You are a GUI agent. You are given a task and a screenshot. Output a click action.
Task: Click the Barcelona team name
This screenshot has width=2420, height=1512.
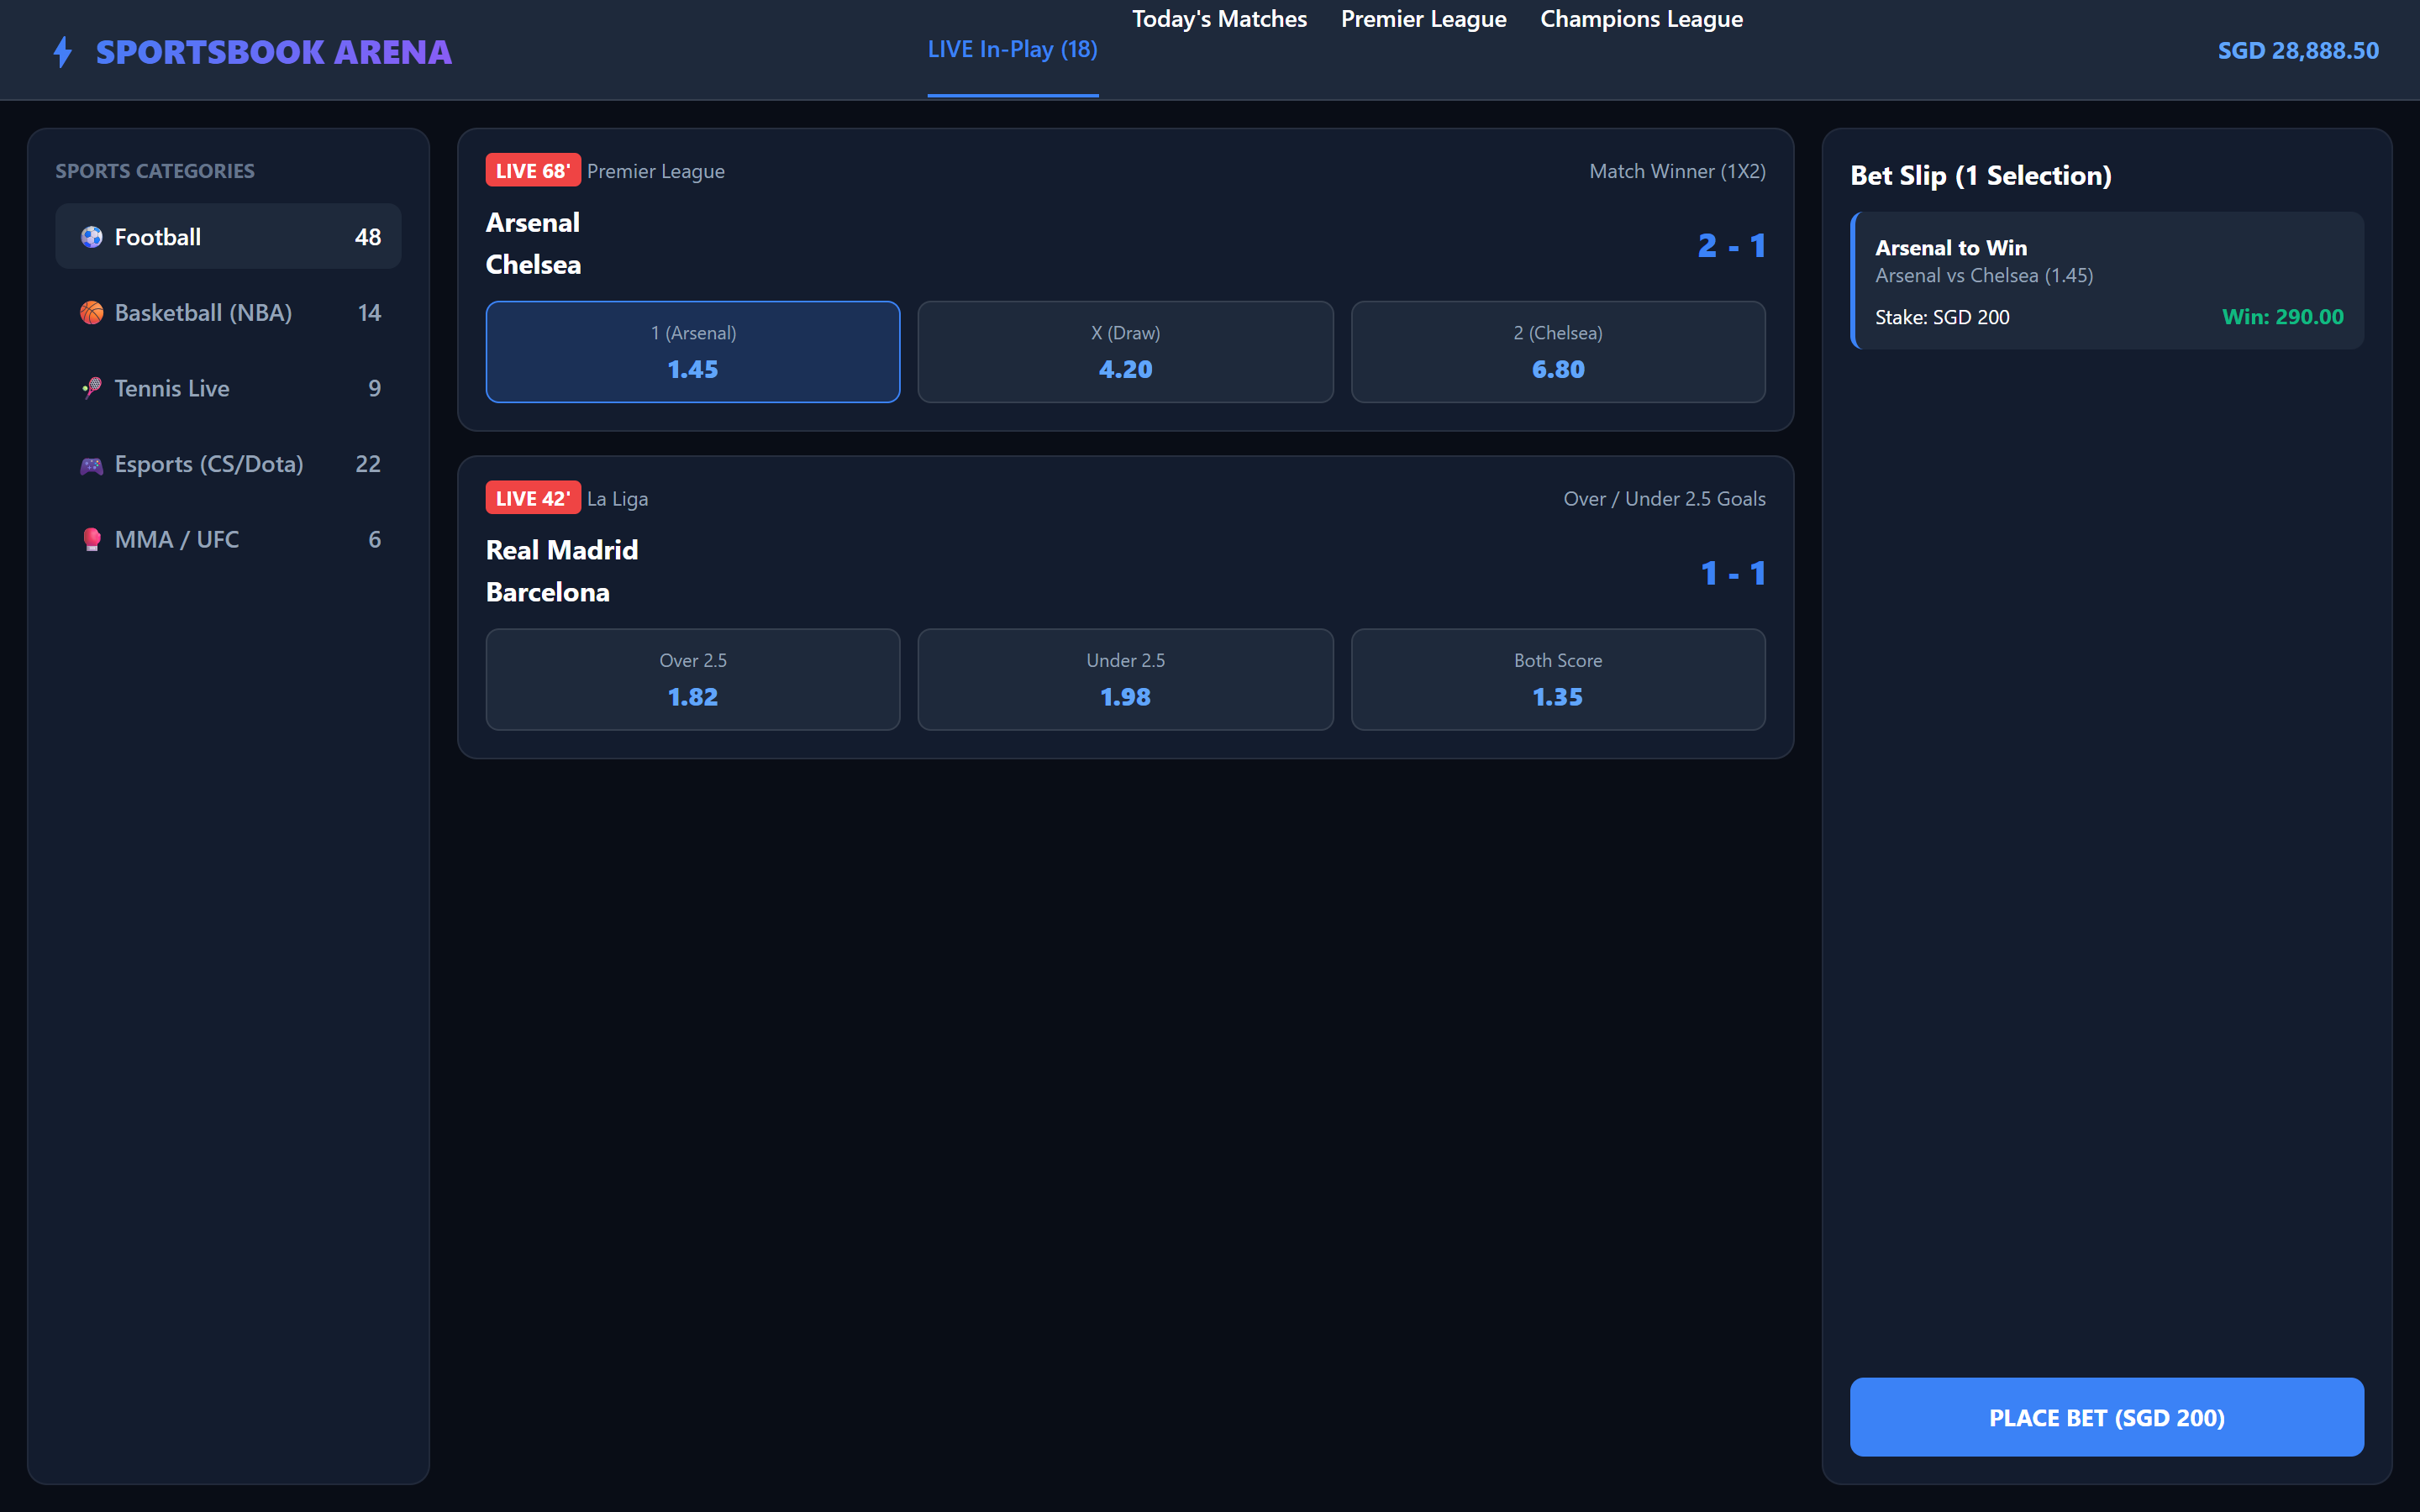(x=548, y=592)
